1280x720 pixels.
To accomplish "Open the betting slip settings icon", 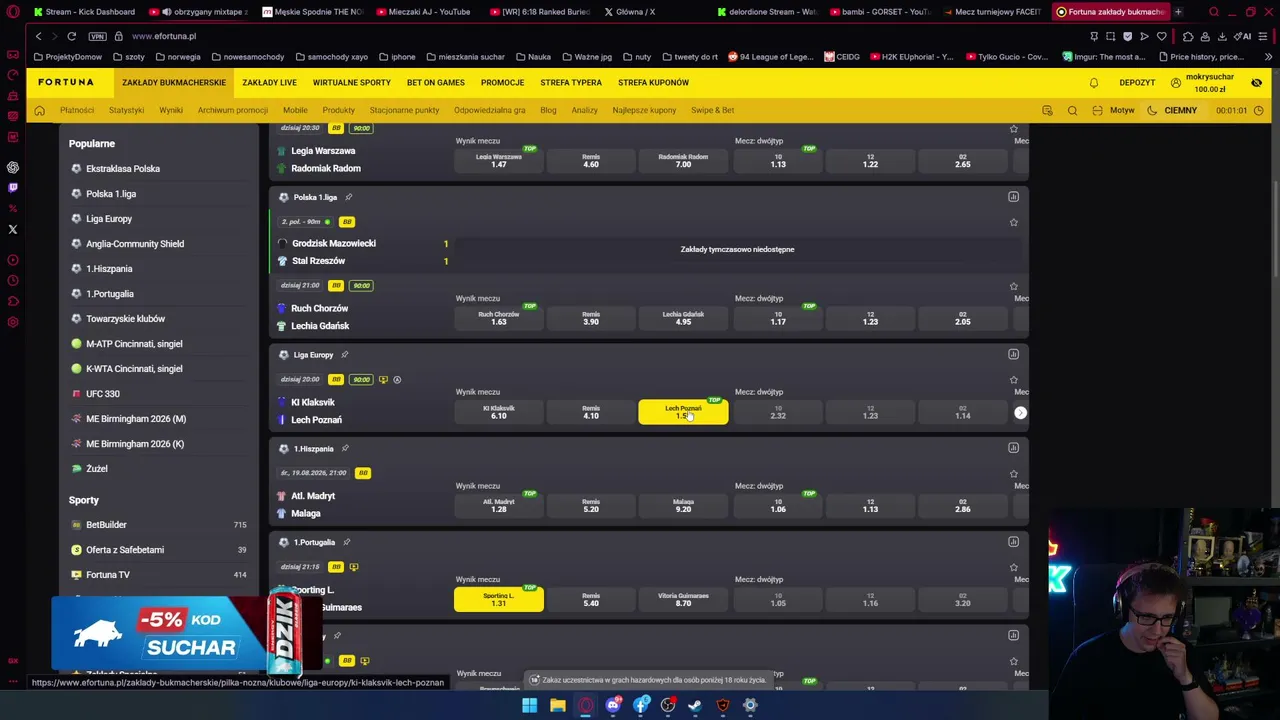I will tap(1047, 110).
